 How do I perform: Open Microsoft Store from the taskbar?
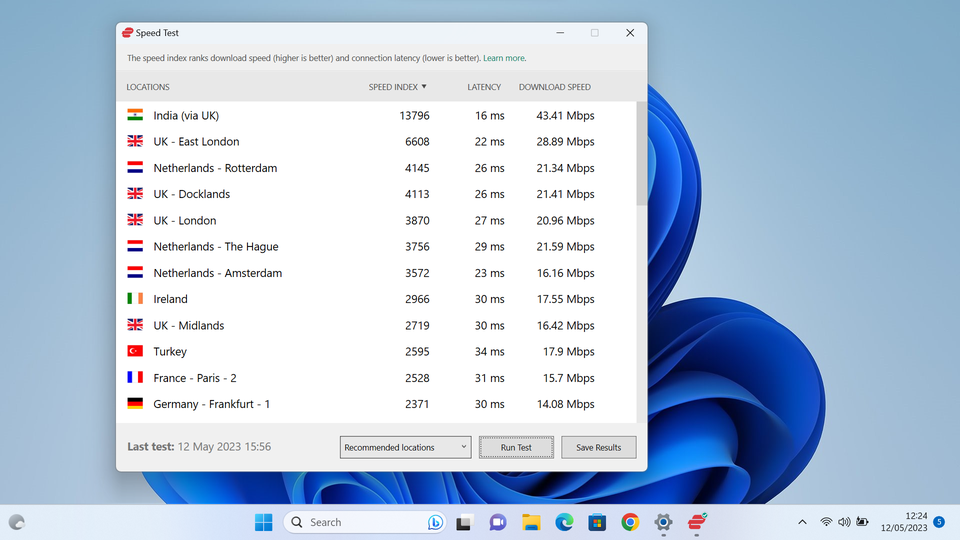(x=597, y=522)
